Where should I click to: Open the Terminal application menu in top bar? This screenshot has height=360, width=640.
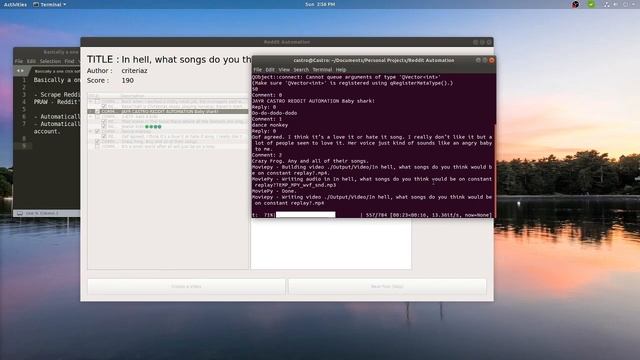[49, 4]
